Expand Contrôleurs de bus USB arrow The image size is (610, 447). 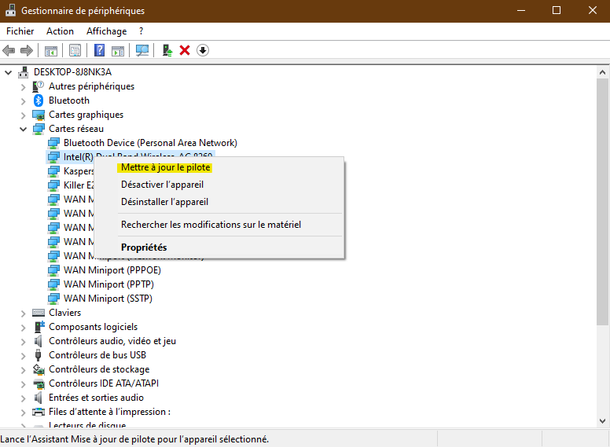pyautogui.click(x=23, y=356)
